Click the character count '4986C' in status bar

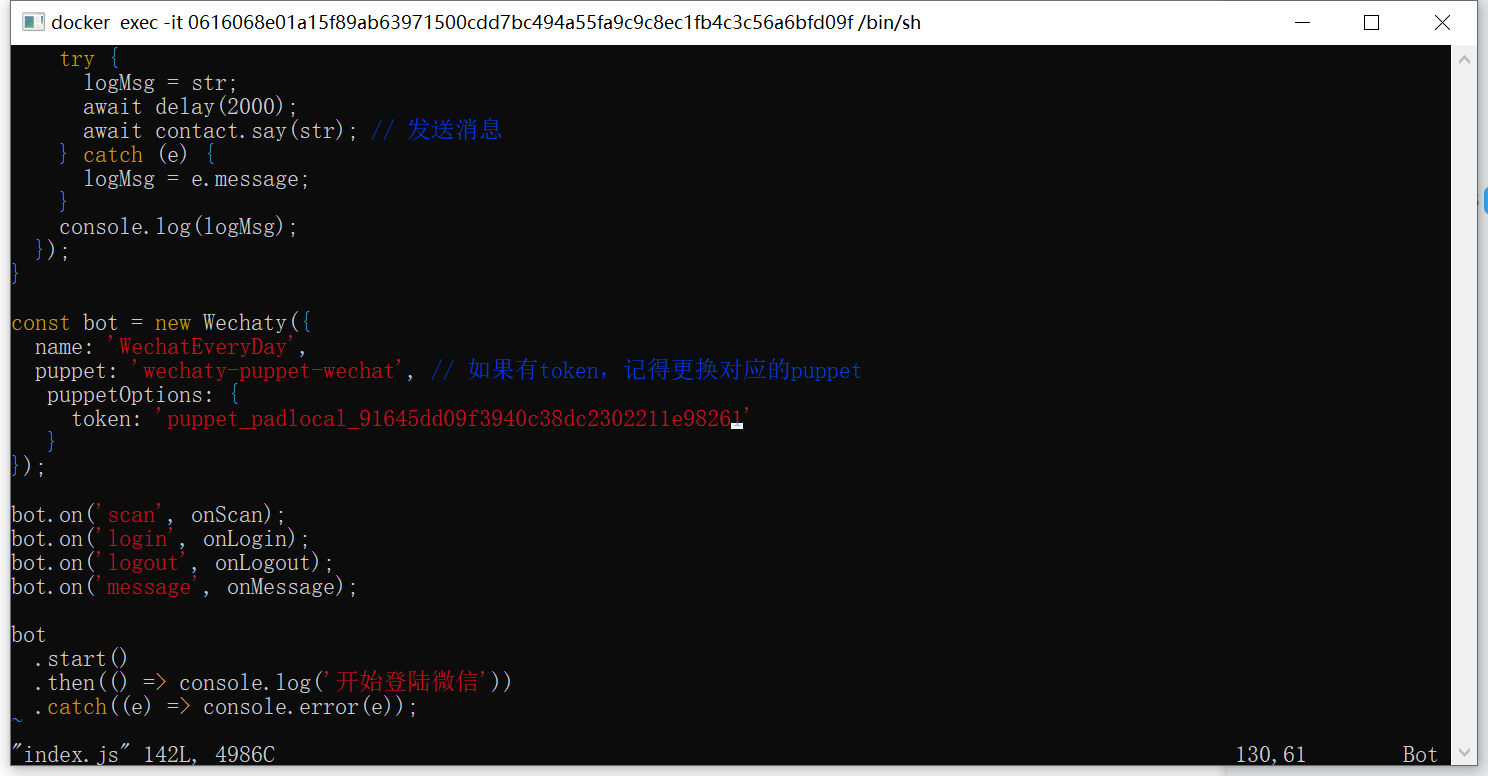244,754
